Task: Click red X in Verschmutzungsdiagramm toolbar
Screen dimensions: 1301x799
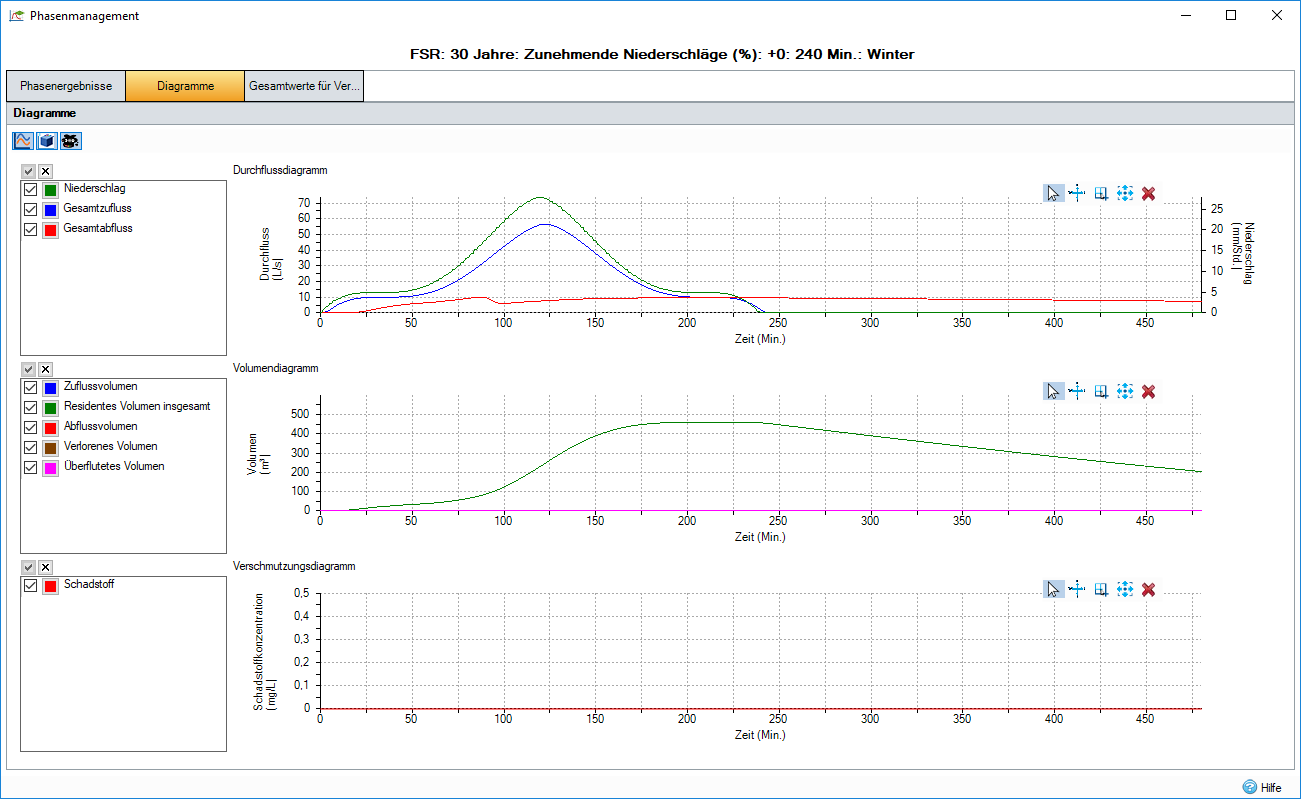Action: click(1148, 589)
